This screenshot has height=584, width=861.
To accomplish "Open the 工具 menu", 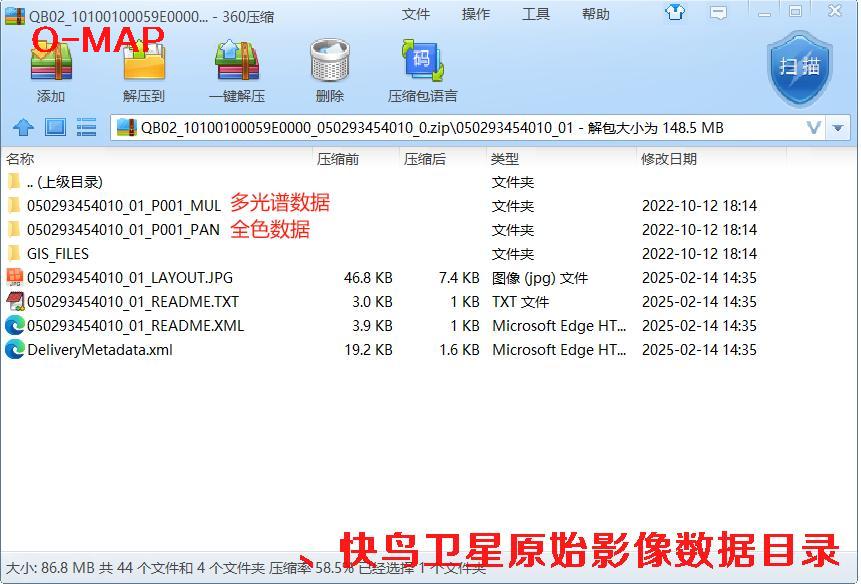I will [536, 14].
